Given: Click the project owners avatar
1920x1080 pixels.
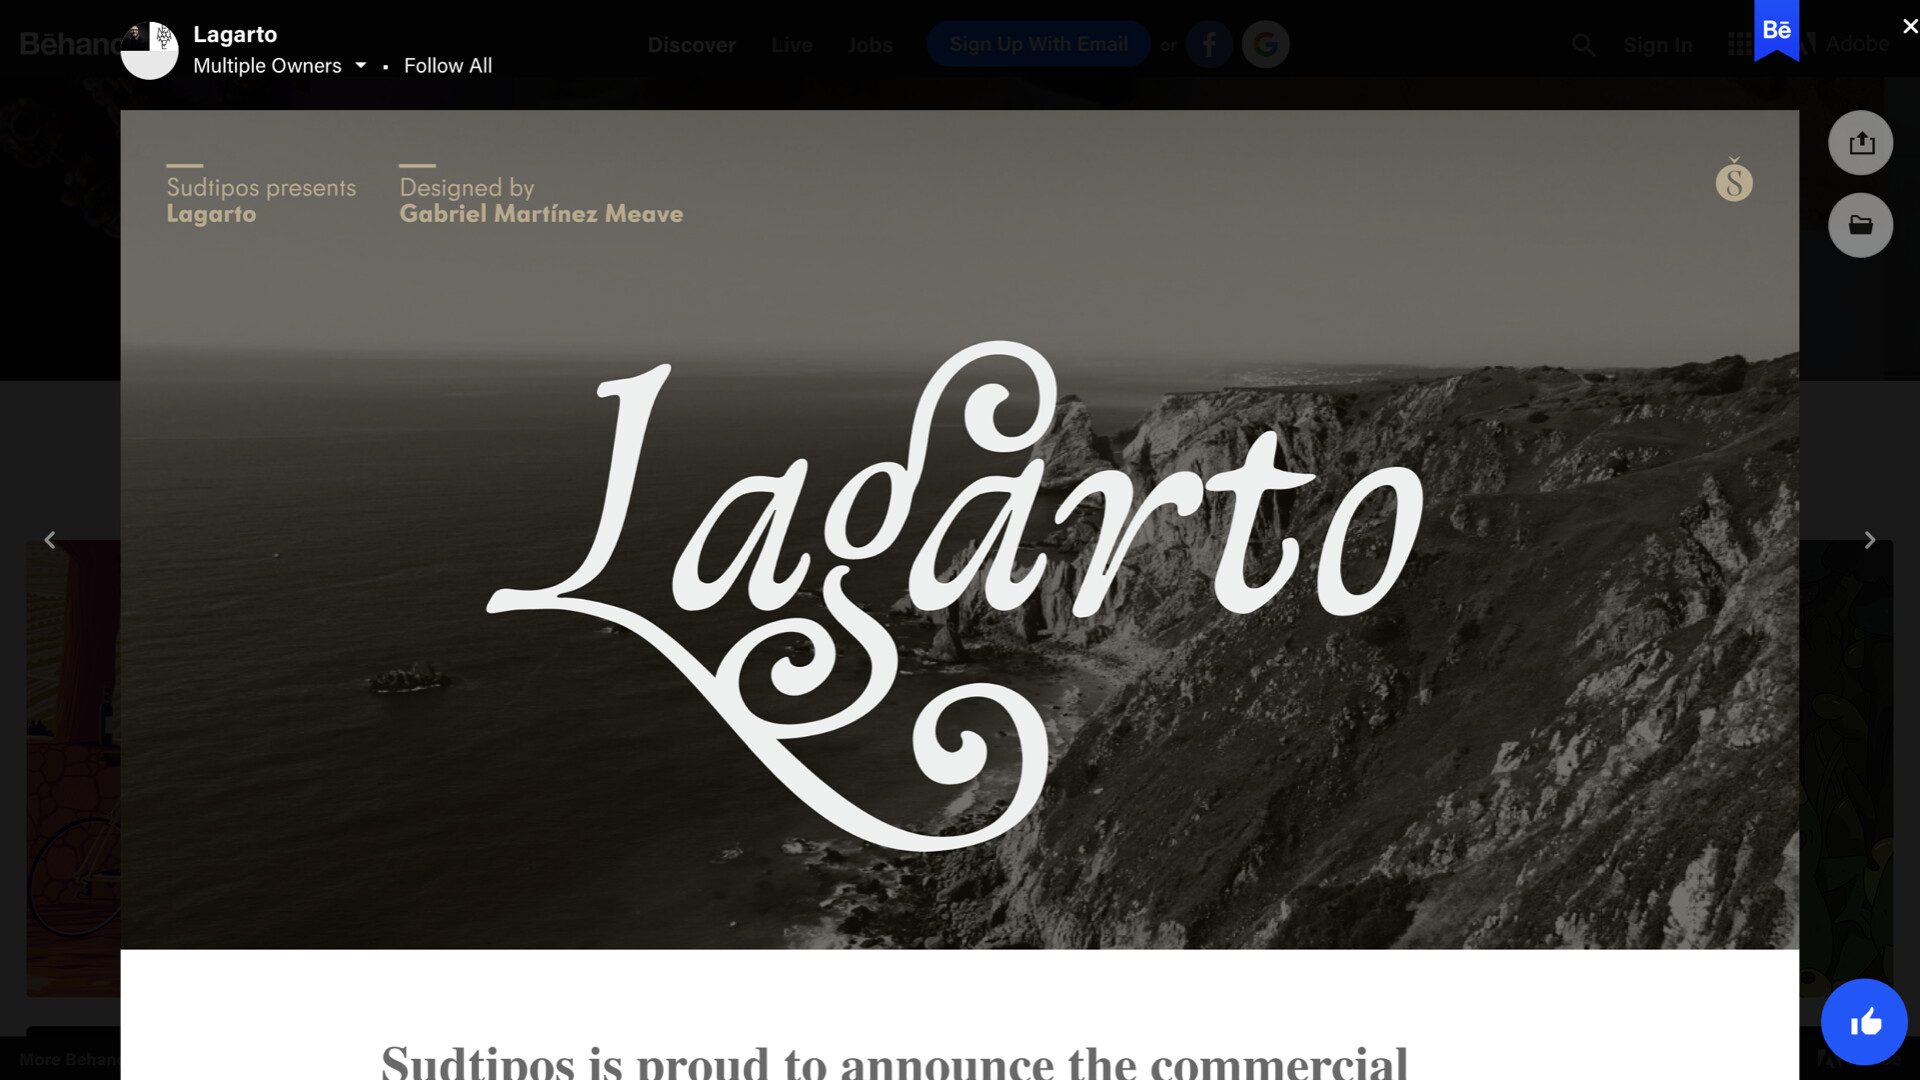Looking at the screenshot, I should (x=149, y=50).
